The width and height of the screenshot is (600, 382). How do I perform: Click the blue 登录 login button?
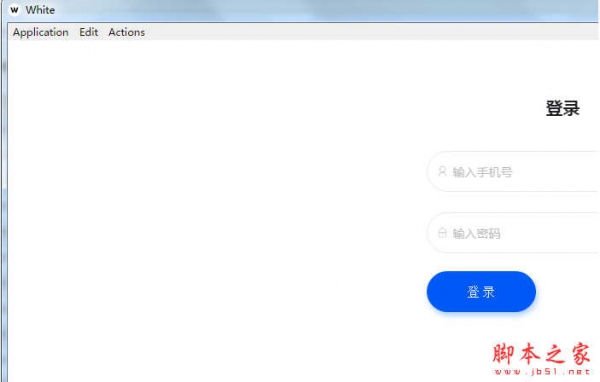pyautogui.click(x=481, y=292)
